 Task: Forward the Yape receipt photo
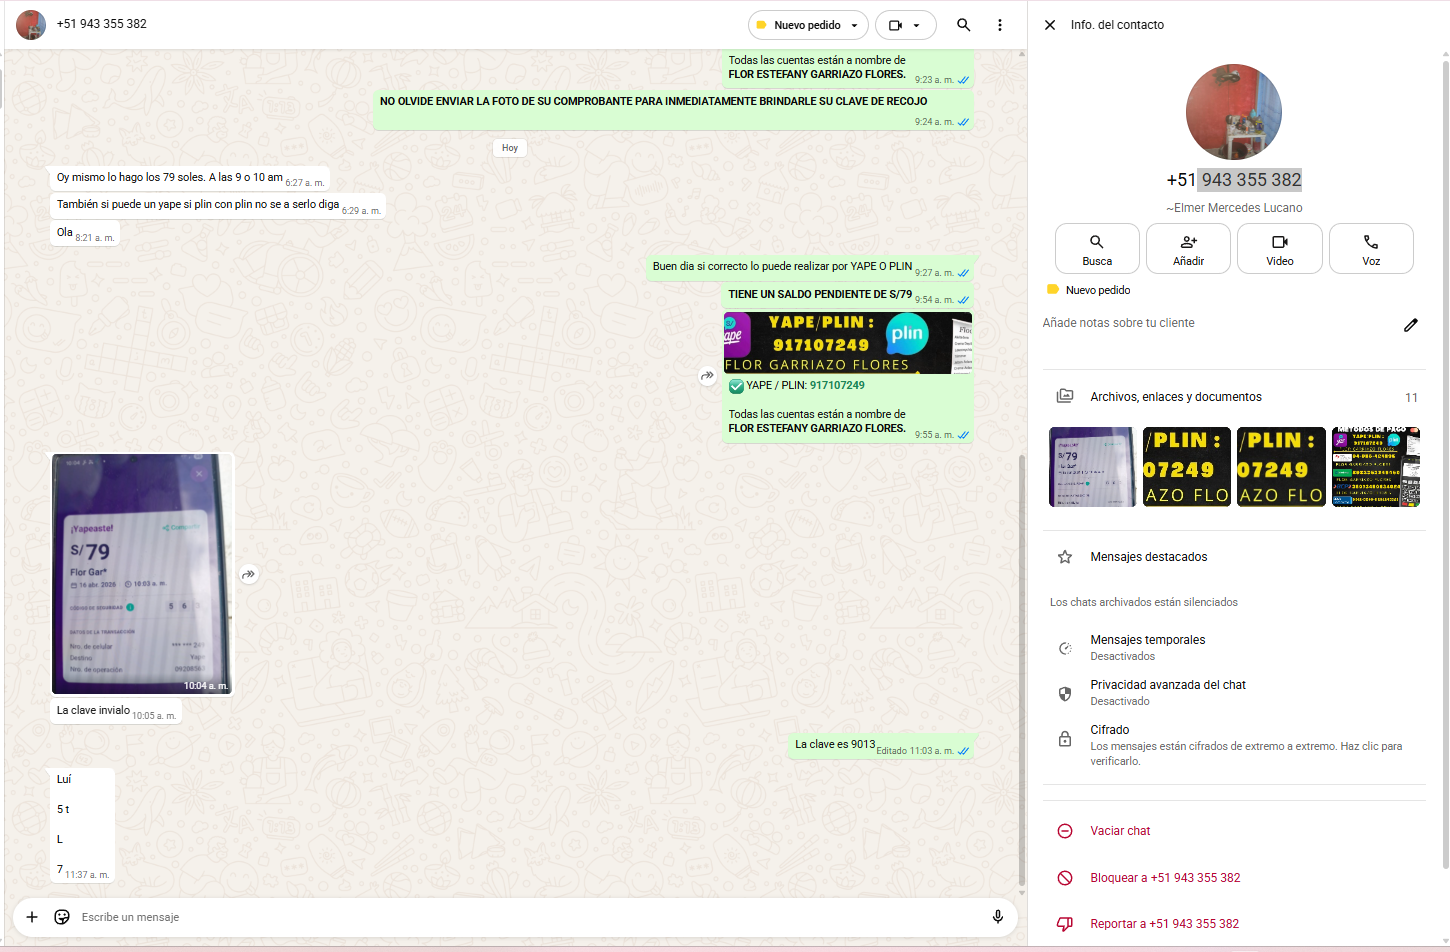[249, 574]
